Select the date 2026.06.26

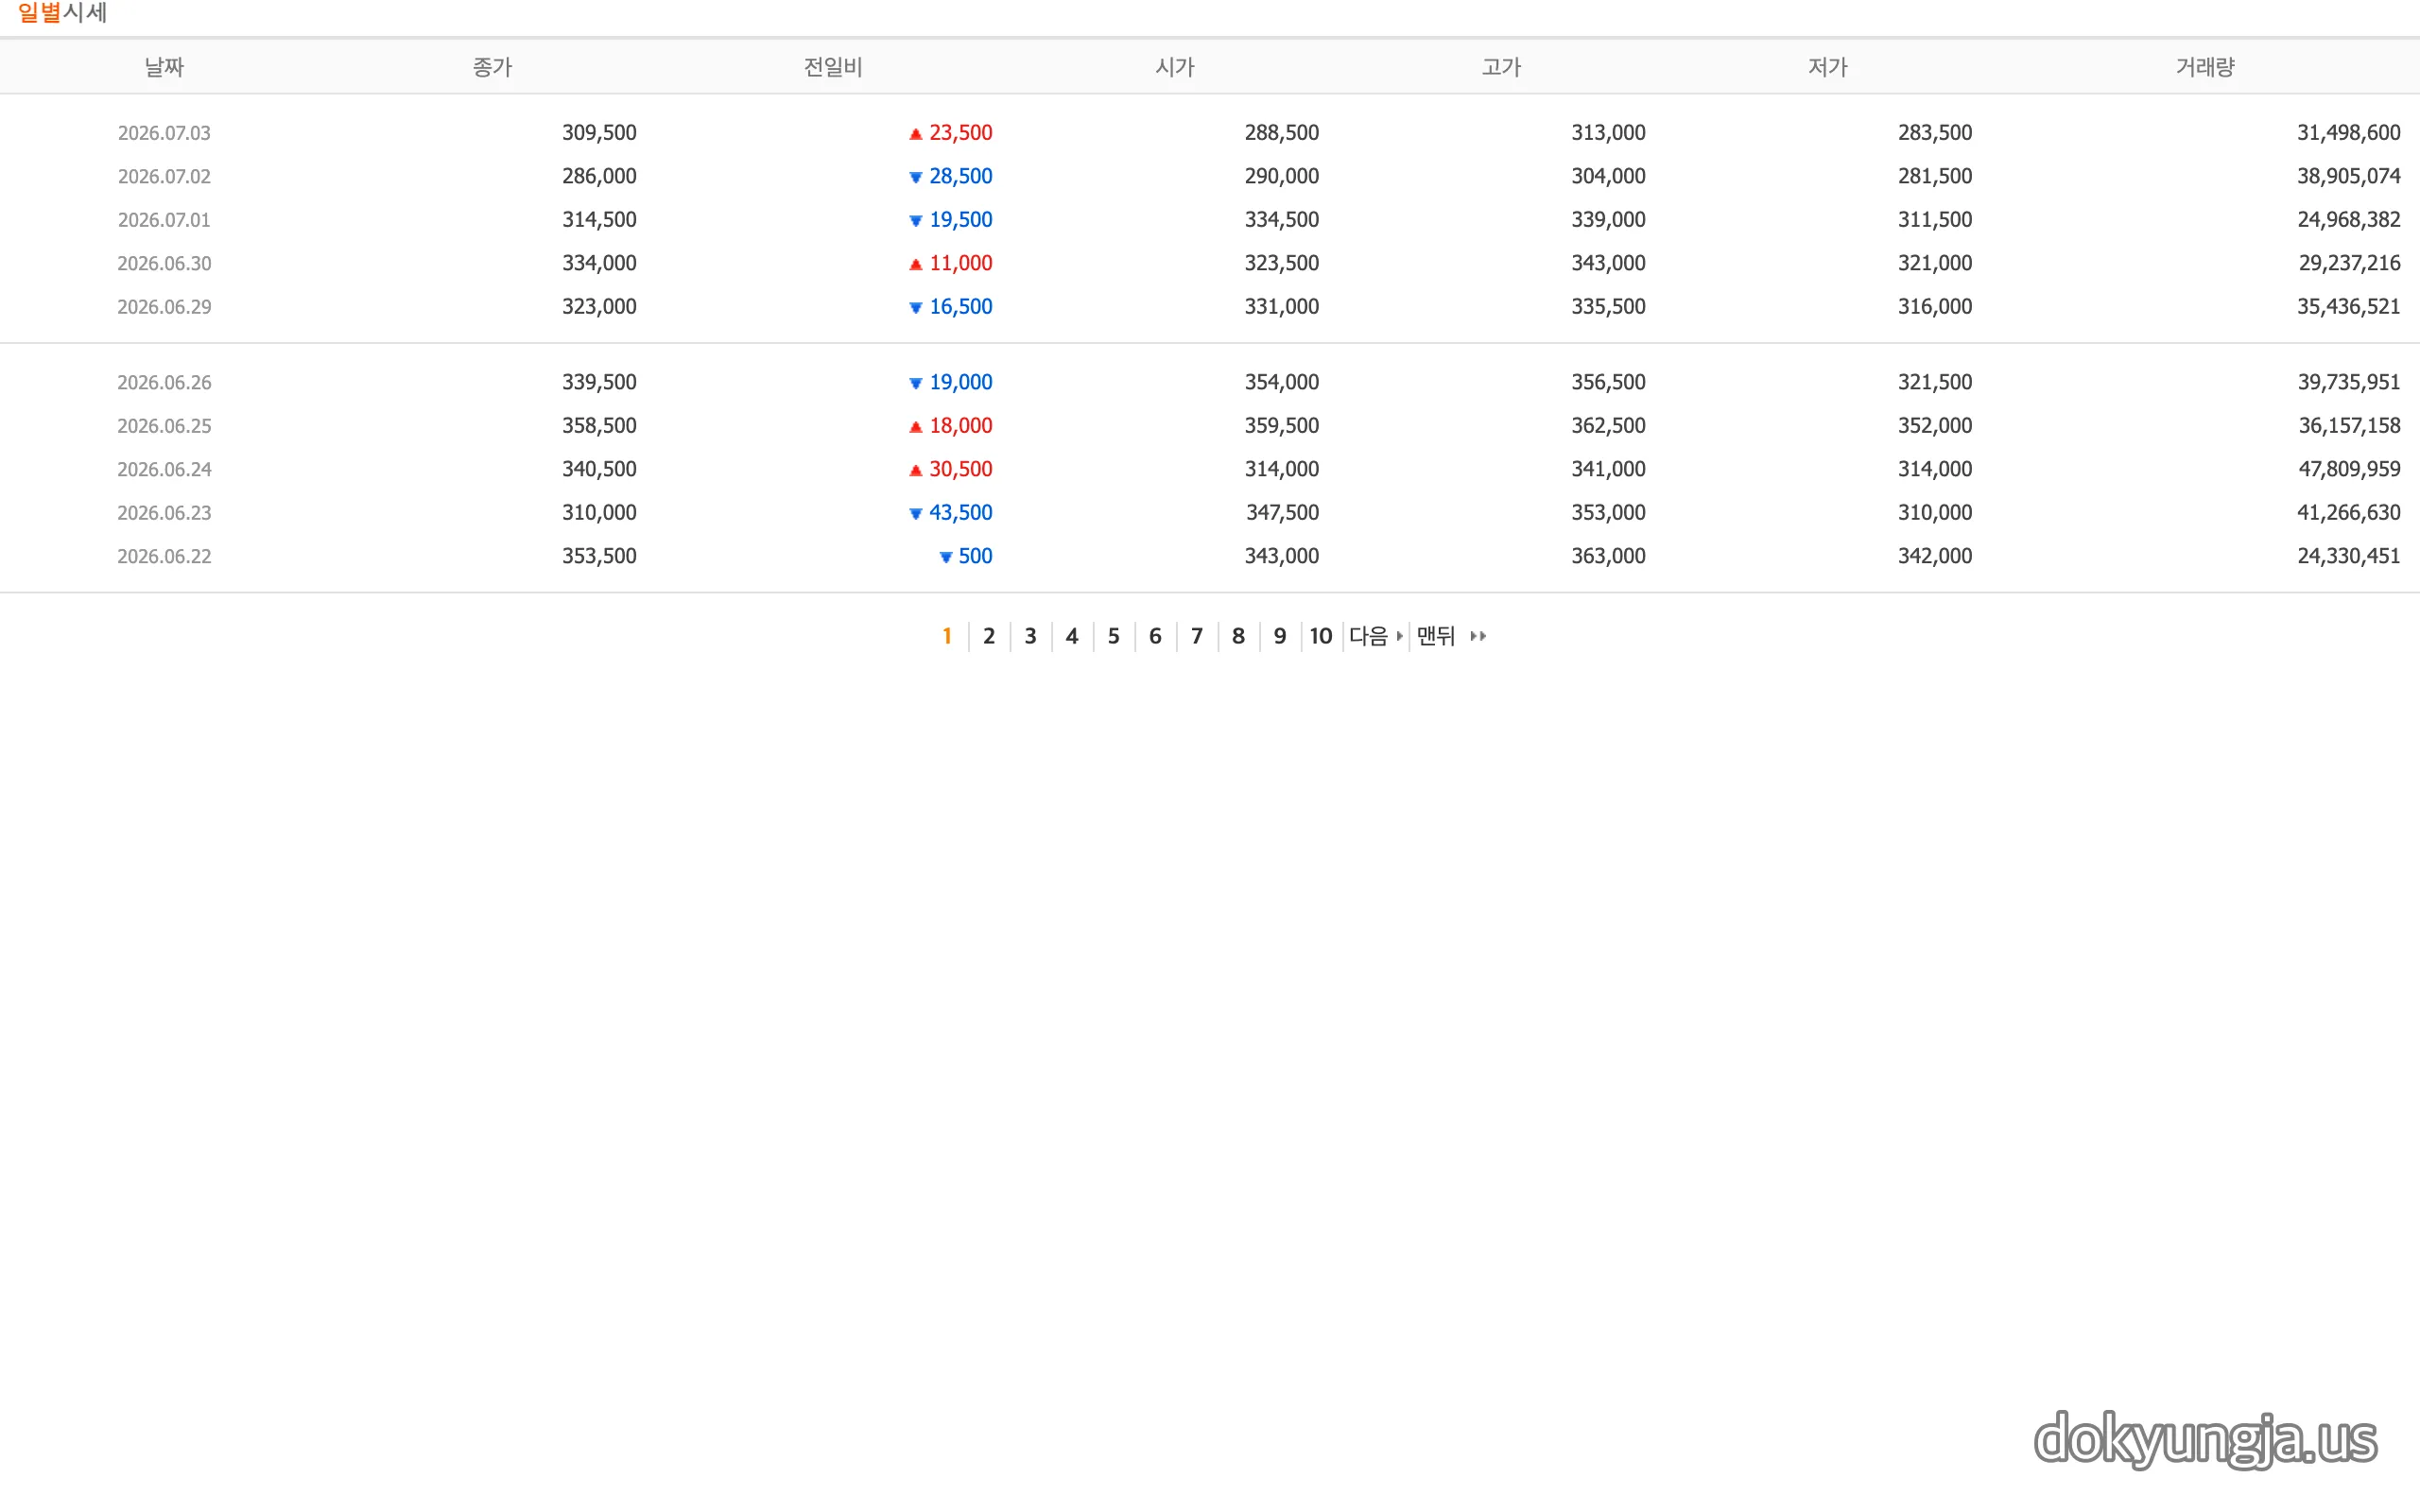coord(164,383)
